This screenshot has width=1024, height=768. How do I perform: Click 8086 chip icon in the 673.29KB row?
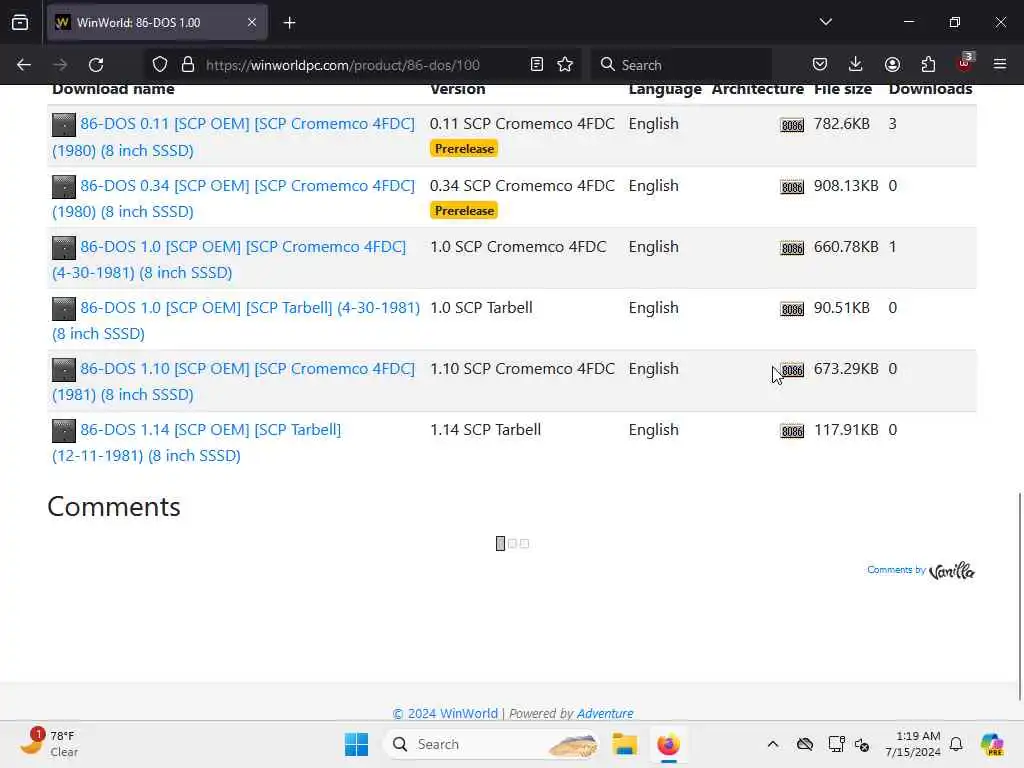(x=792, y=370)
